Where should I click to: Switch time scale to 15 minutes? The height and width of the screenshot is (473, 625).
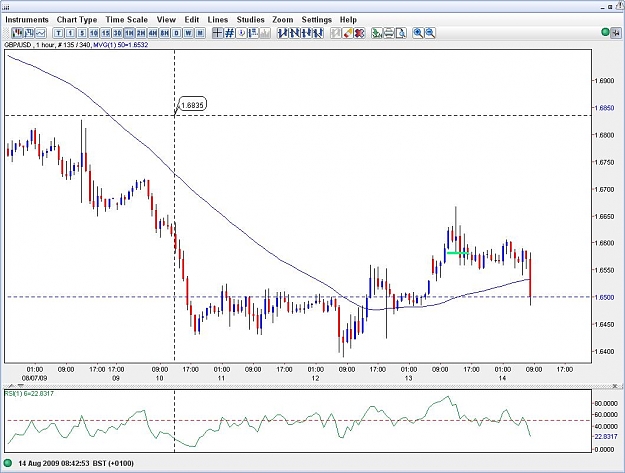click(106, 33)
